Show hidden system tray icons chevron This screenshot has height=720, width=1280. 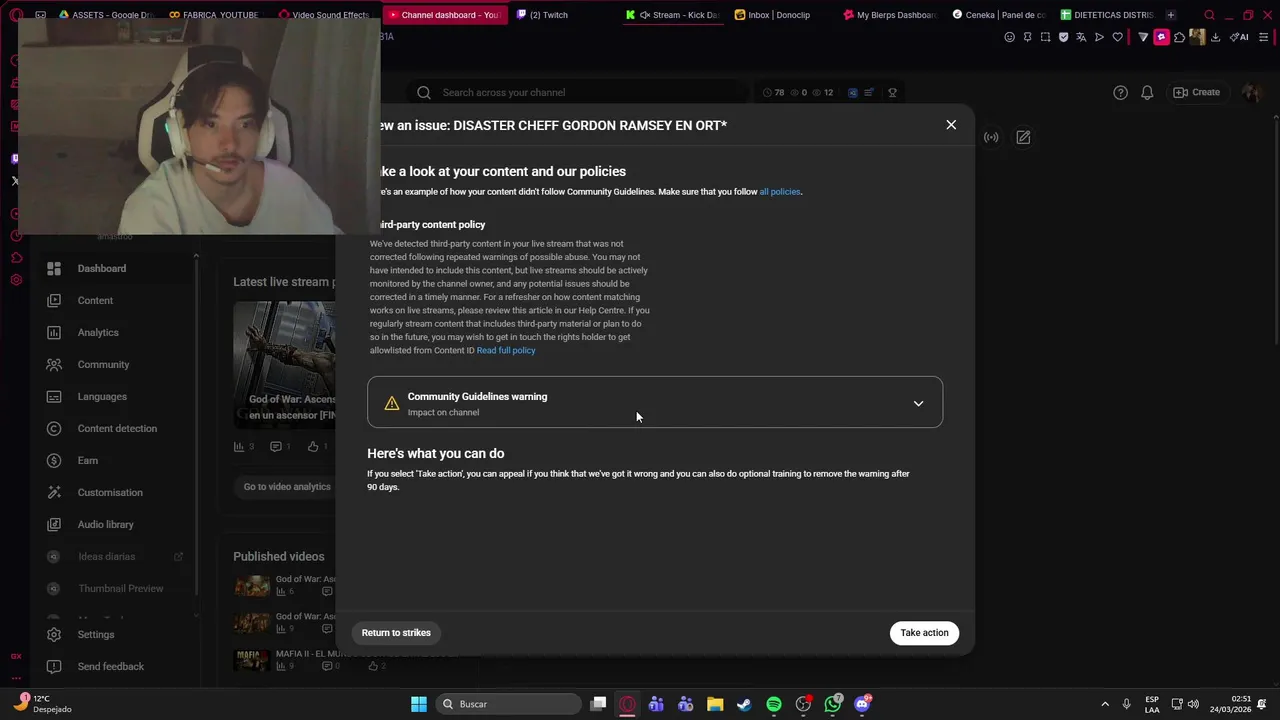coord(1105,704)
